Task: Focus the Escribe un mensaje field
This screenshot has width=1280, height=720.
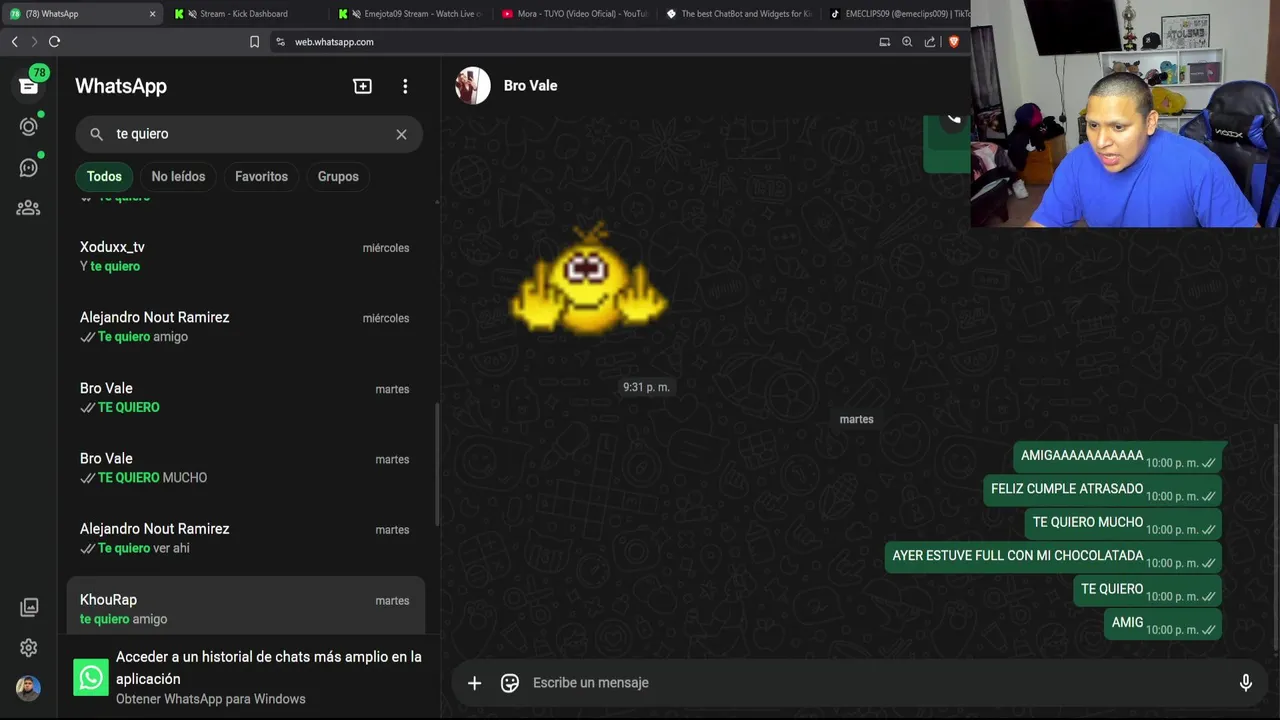Action: (875, 683)
